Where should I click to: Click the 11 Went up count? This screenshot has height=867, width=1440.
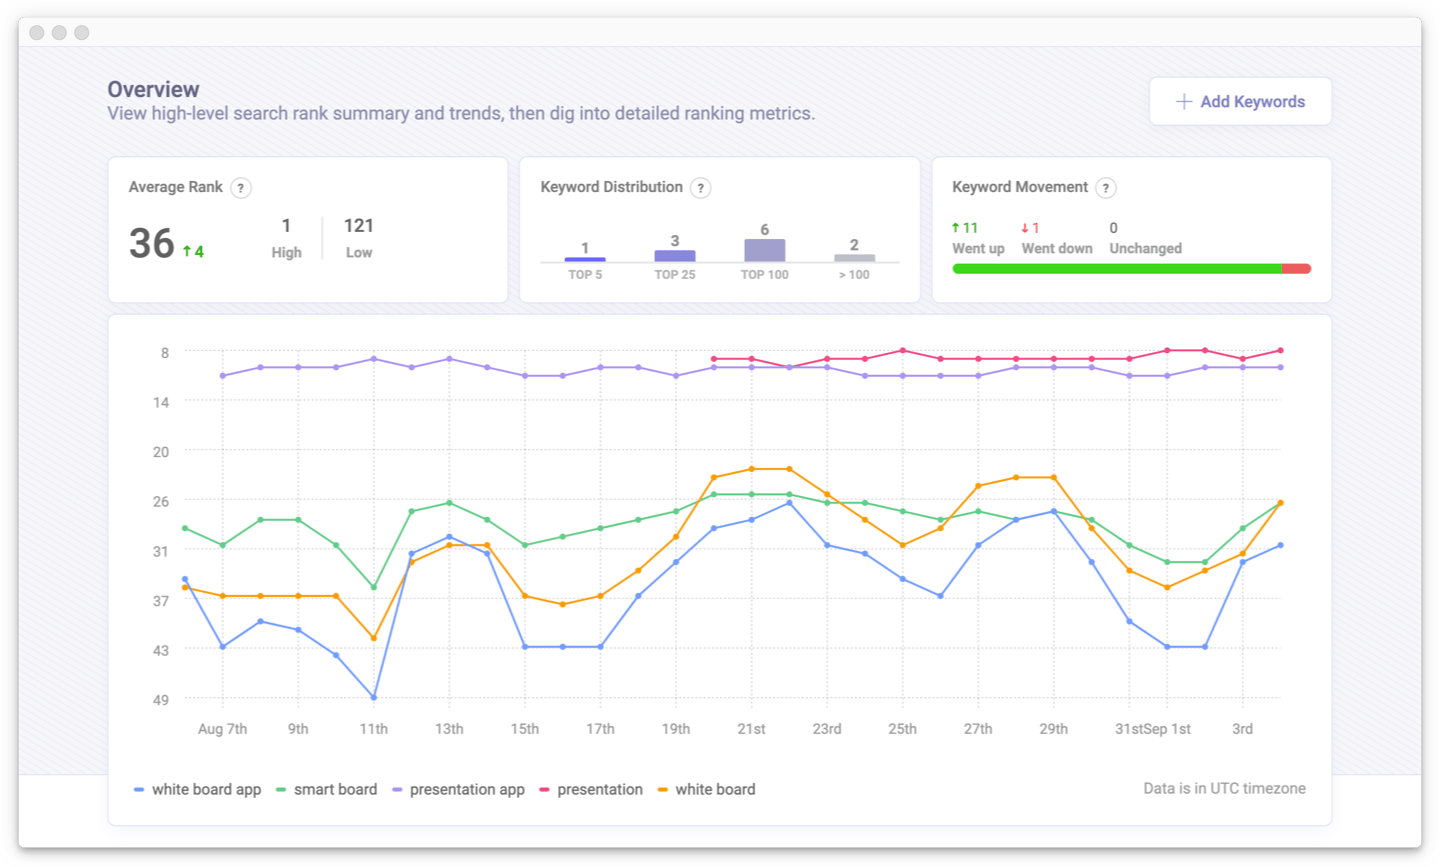[965, 228]
